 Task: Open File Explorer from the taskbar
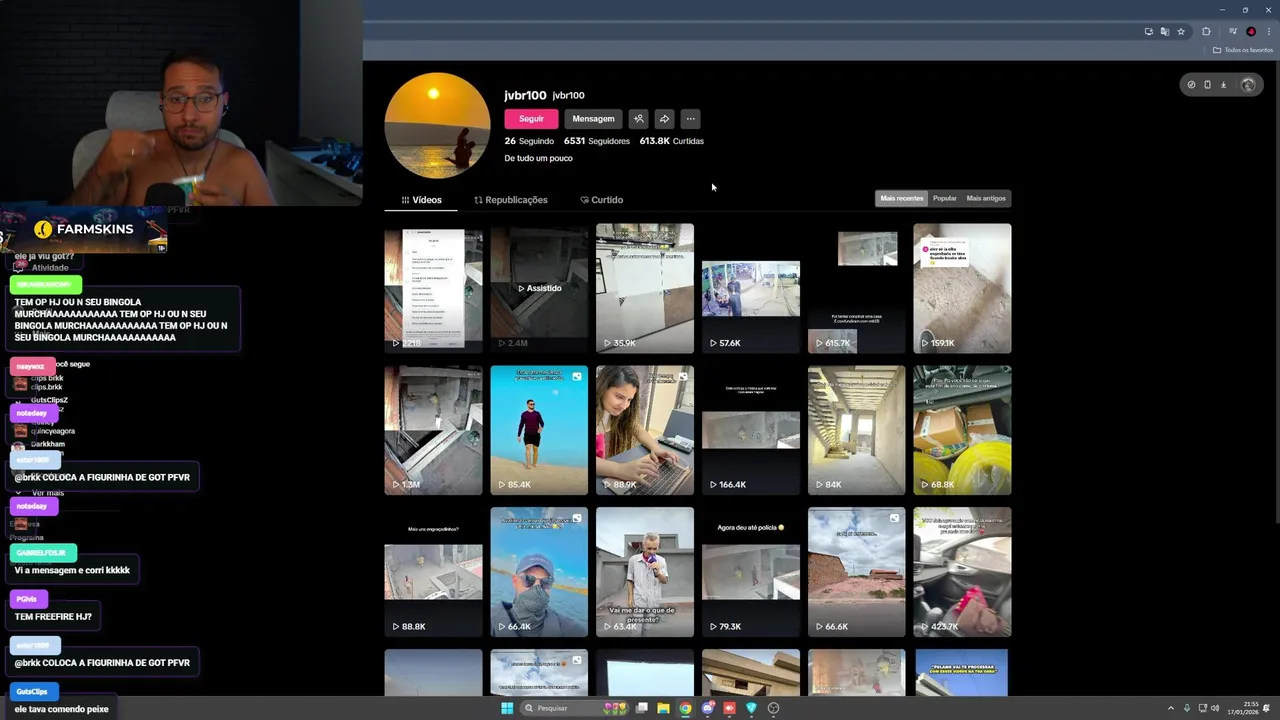(x=663, y=708)
